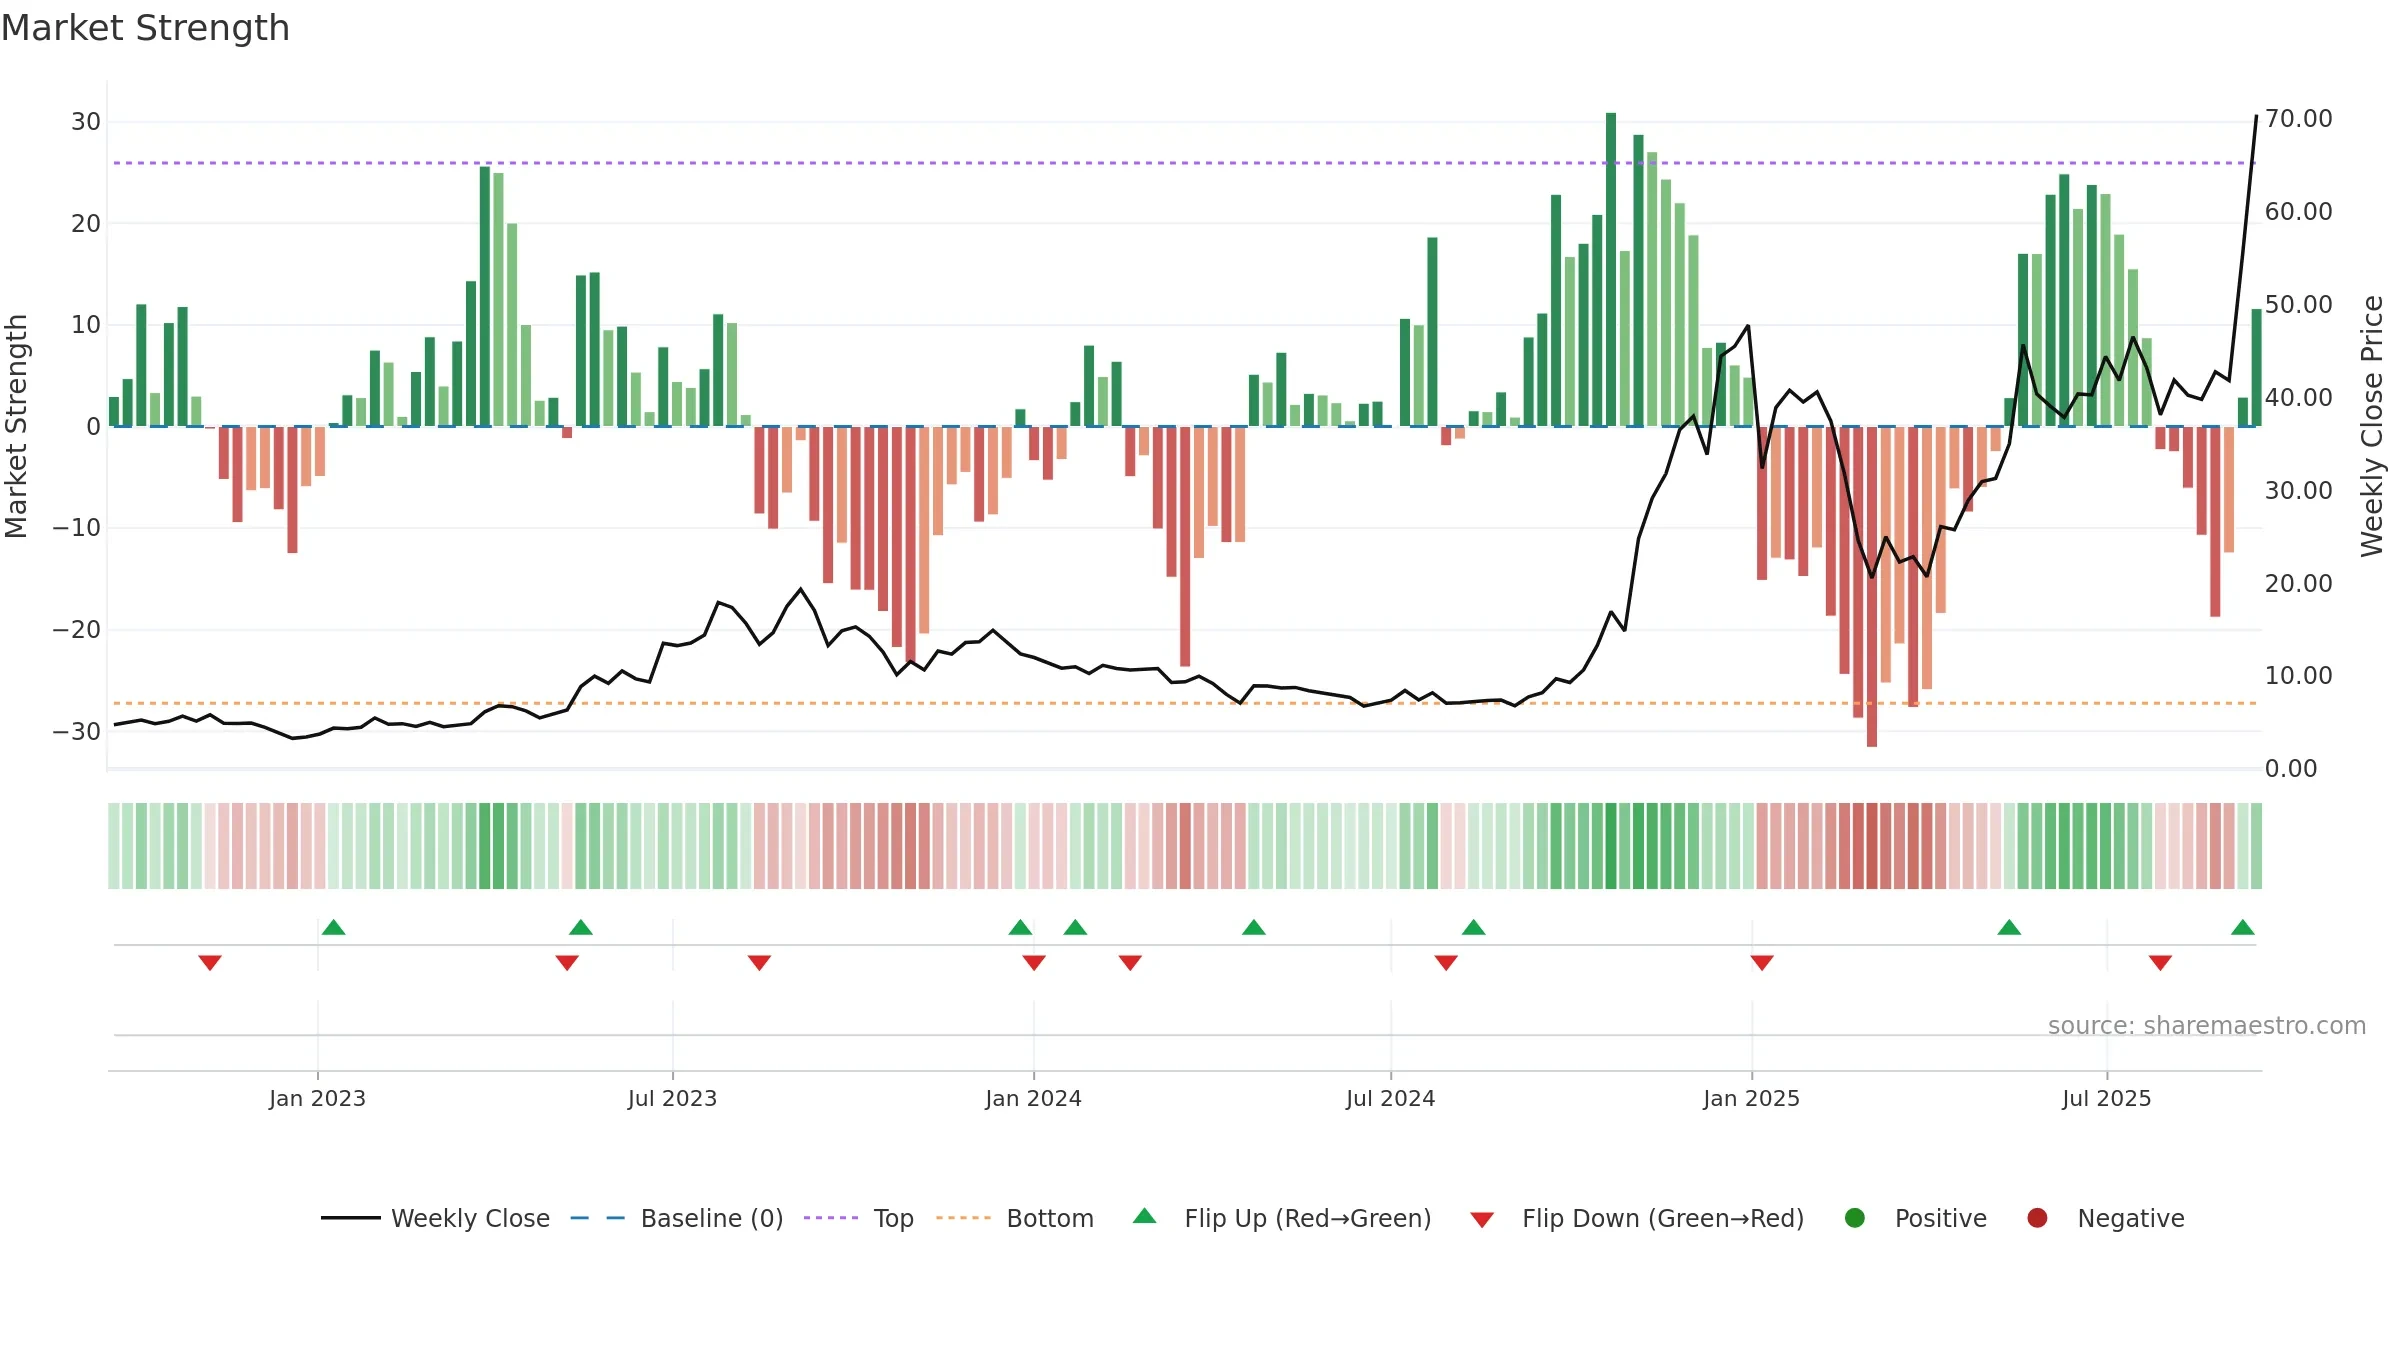Click the orange dotted Bottom legend sample
The image size is (2400, 1350).
pyautogui.click(x=964, y=1218)
